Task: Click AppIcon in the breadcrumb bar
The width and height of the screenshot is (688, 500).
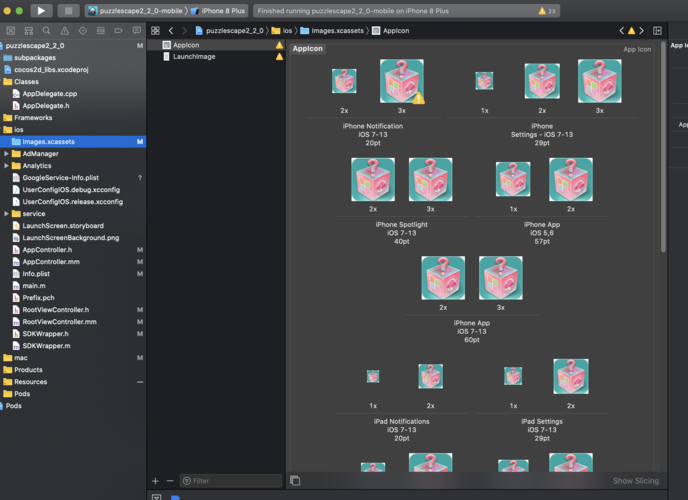Action: [391, 31]
